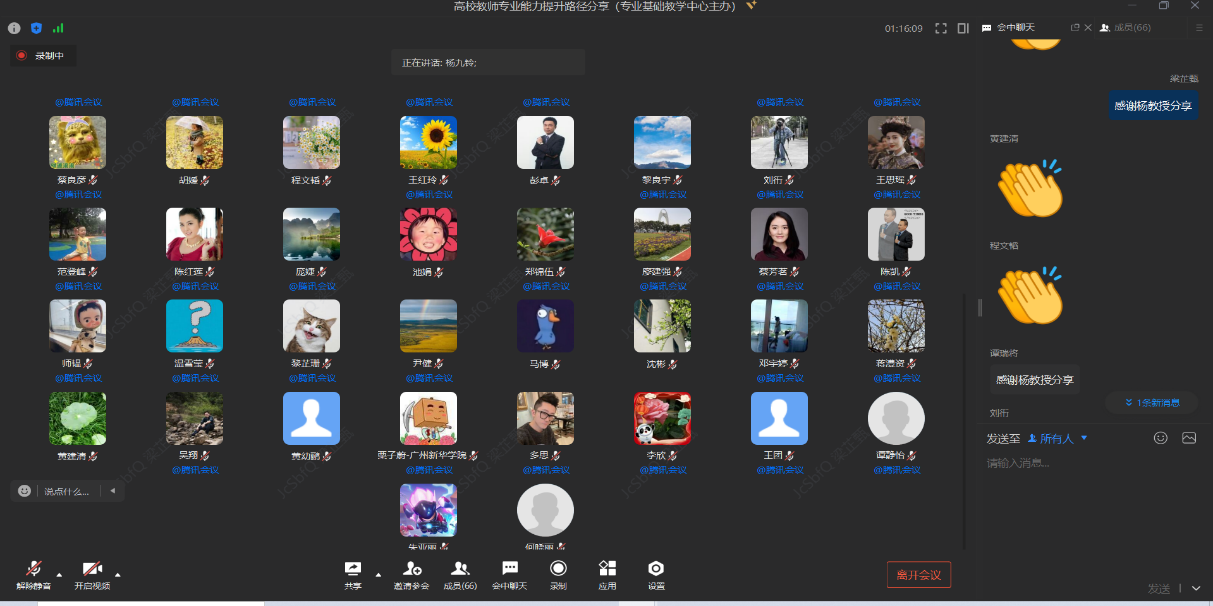Click the 共享 screen share icon
This screenshot has width=1213, height=606.
(352, 569)
